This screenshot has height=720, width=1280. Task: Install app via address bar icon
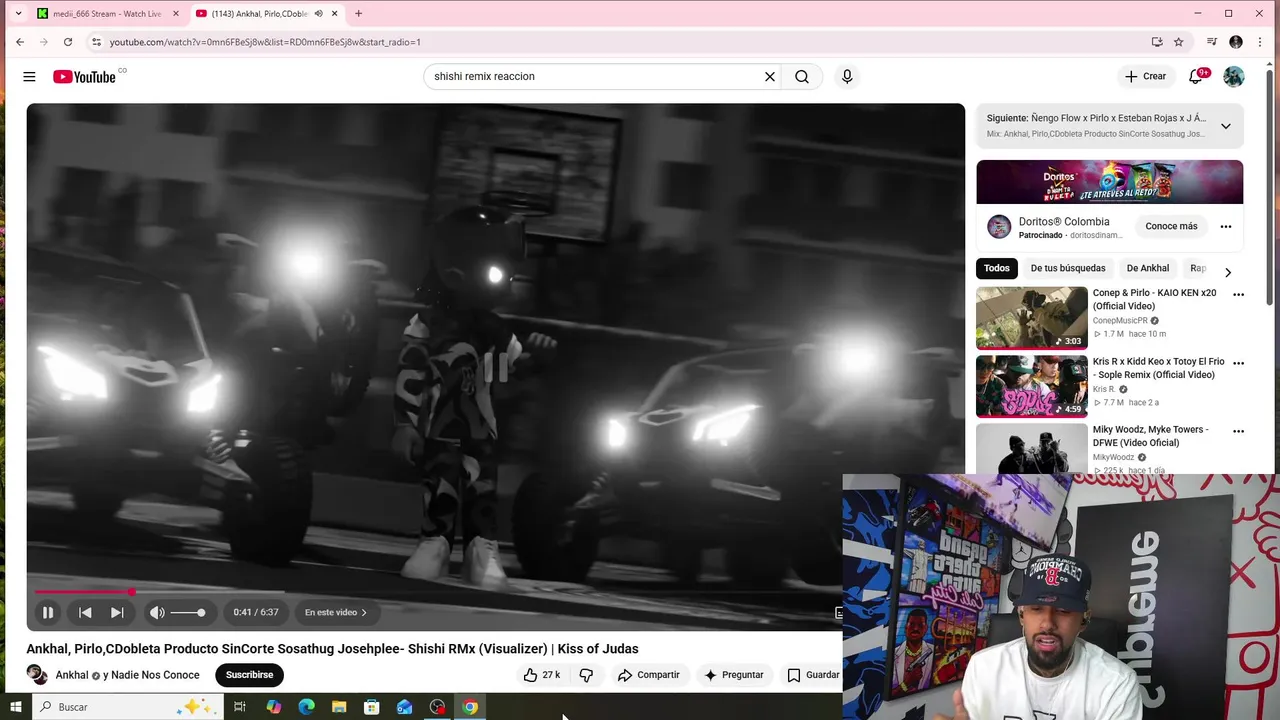pos(1157,42)
